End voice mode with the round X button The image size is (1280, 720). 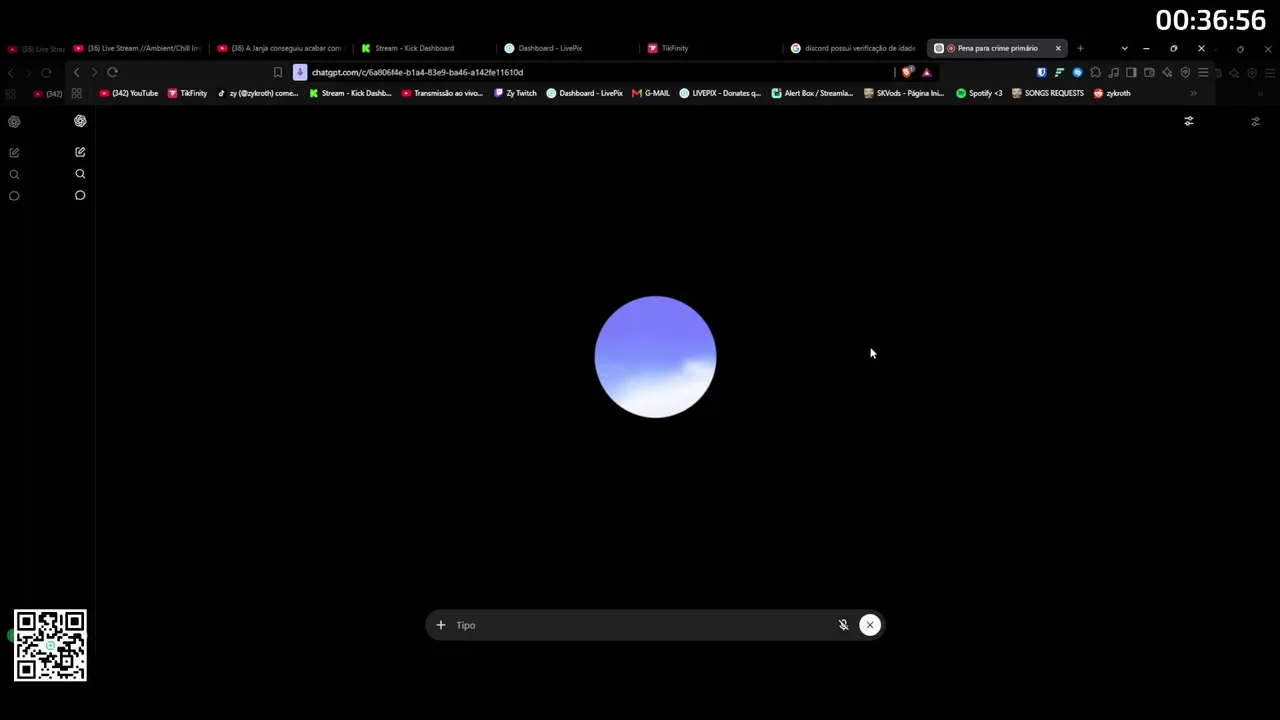tap(870, 625)
